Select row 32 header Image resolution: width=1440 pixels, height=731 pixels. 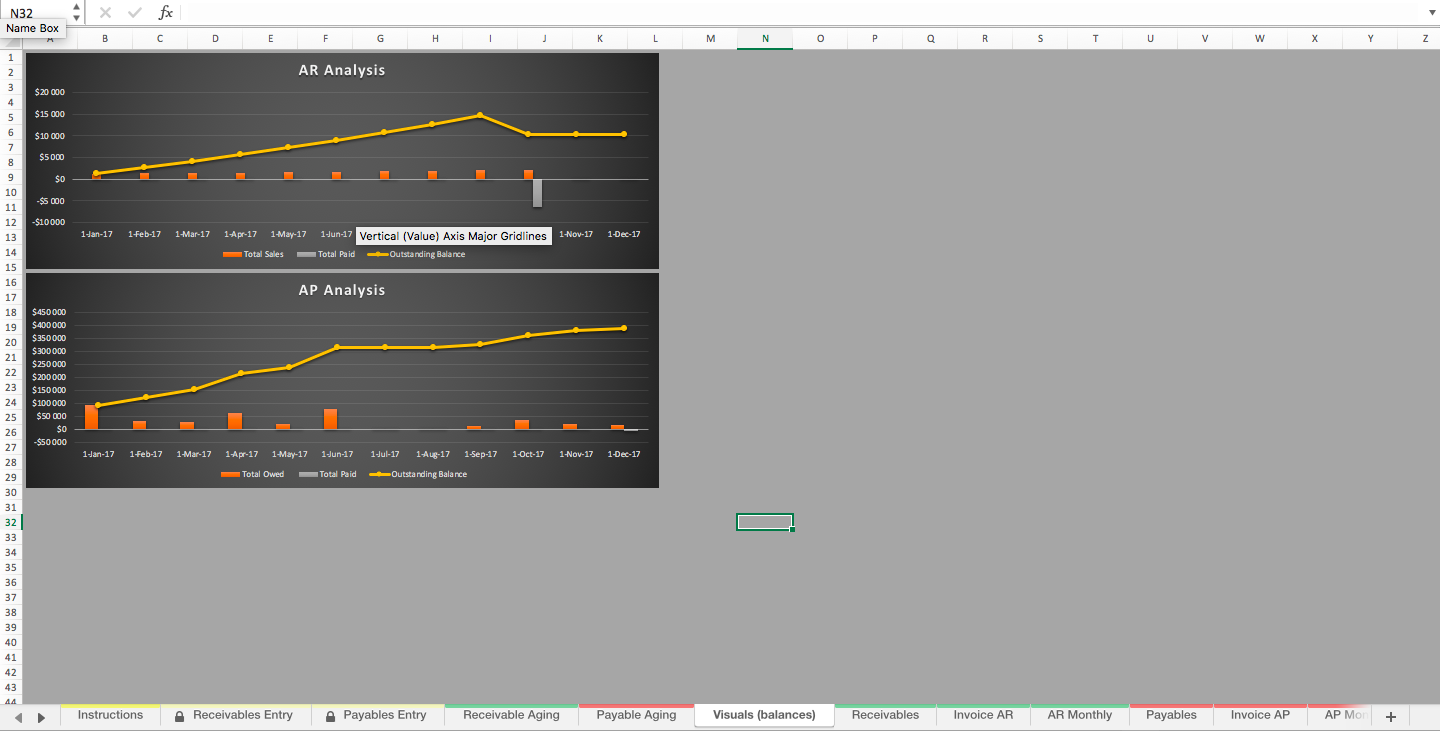click(x=10, y=522)
